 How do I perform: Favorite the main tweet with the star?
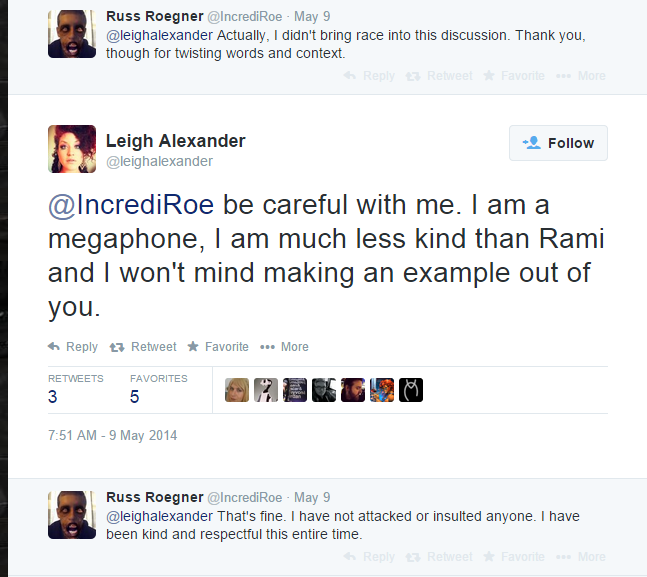[219, 347]
